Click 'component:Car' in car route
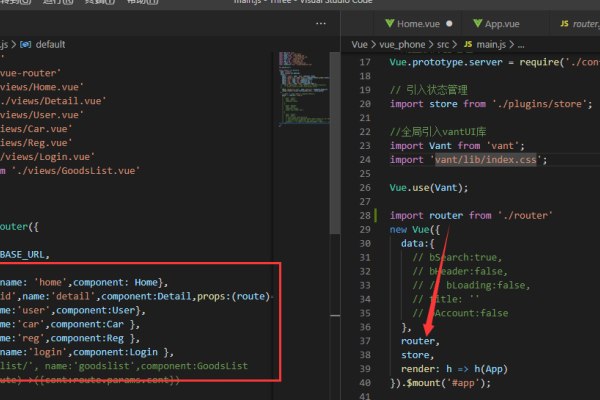 point(87,324)
